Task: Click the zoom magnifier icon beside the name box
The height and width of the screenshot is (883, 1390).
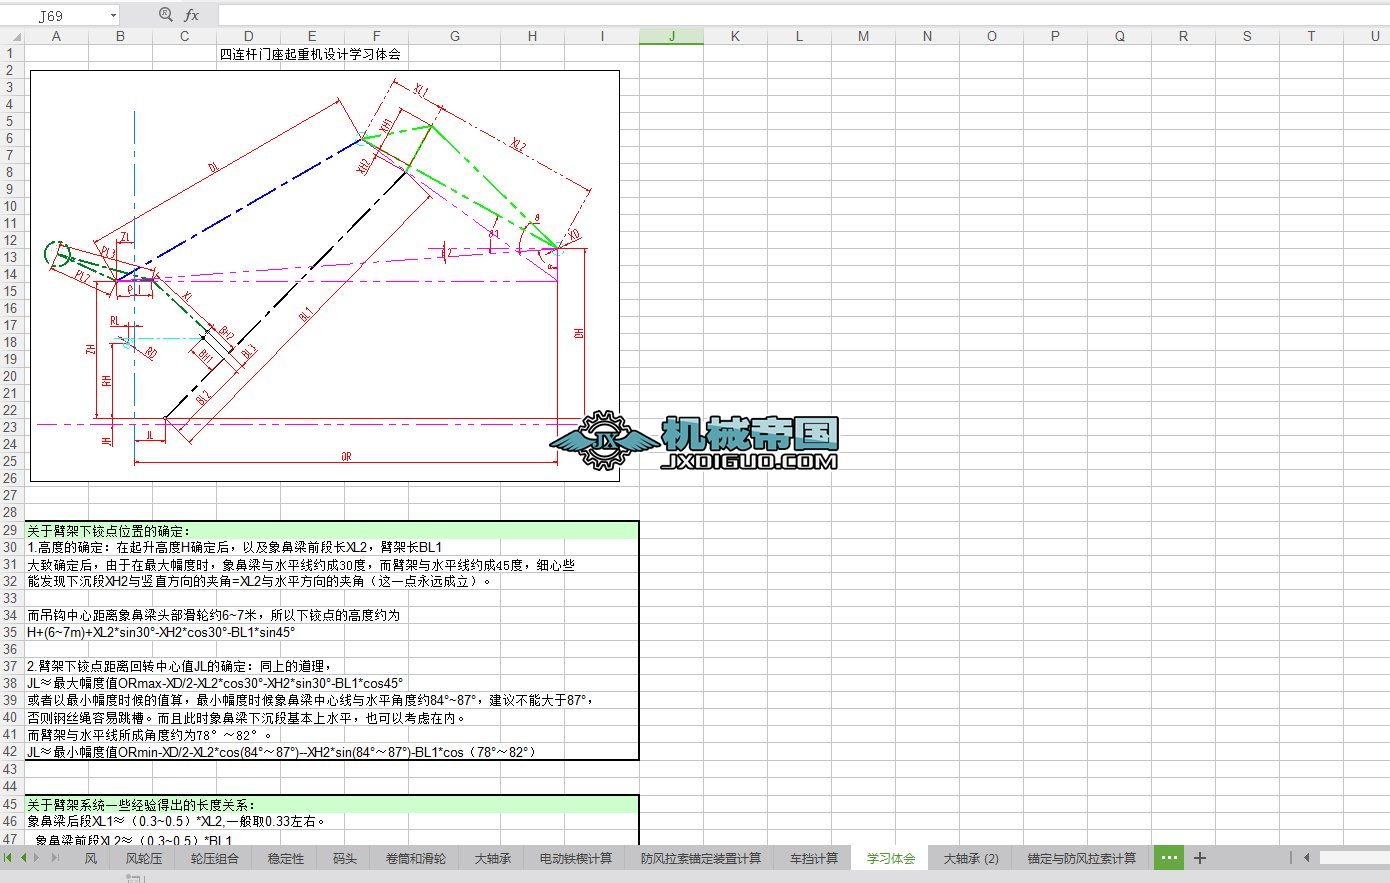Action: [x=166, y=15]
